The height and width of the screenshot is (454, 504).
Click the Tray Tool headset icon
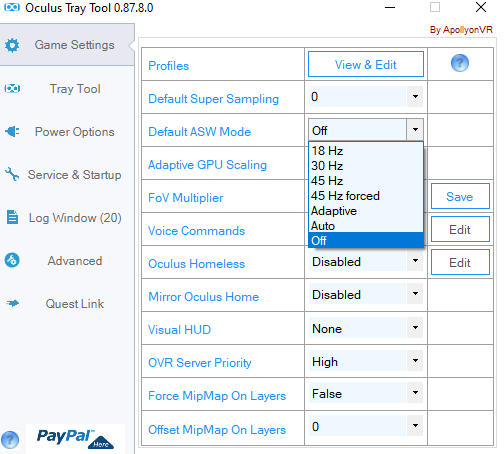coord(12,89)
